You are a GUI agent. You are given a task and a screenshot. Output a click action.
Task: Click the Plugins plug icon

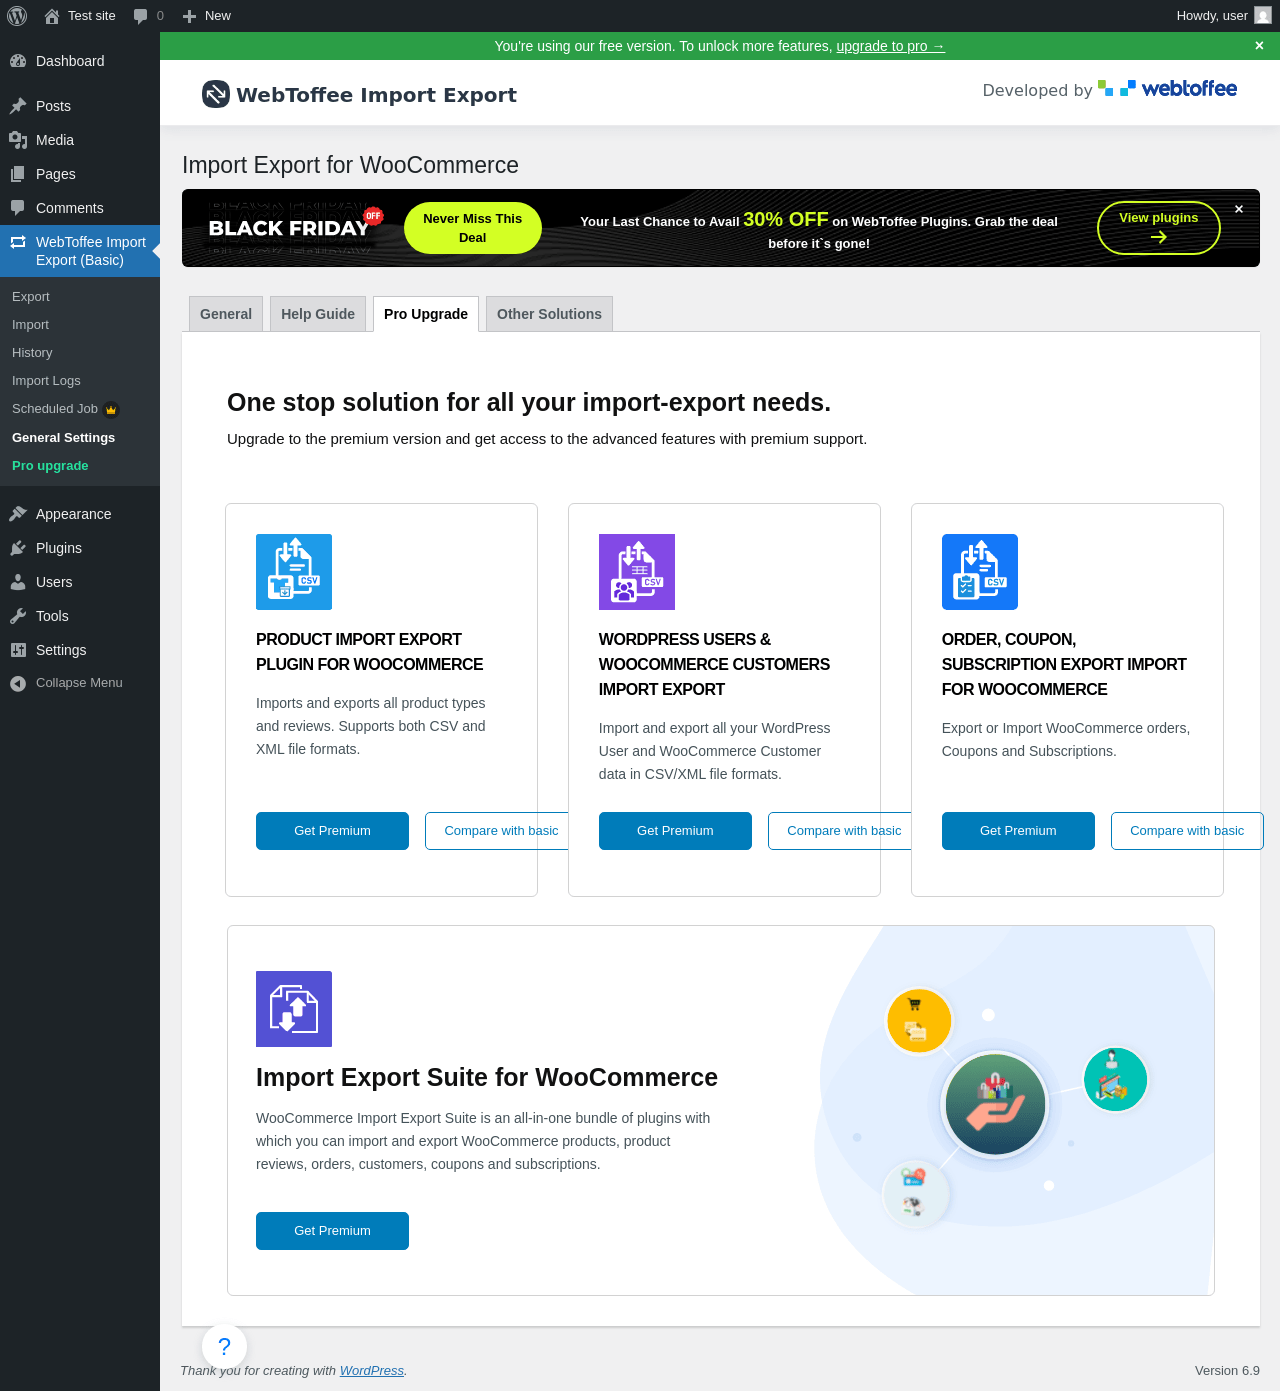pyautogui.click(x=18, y=548)
